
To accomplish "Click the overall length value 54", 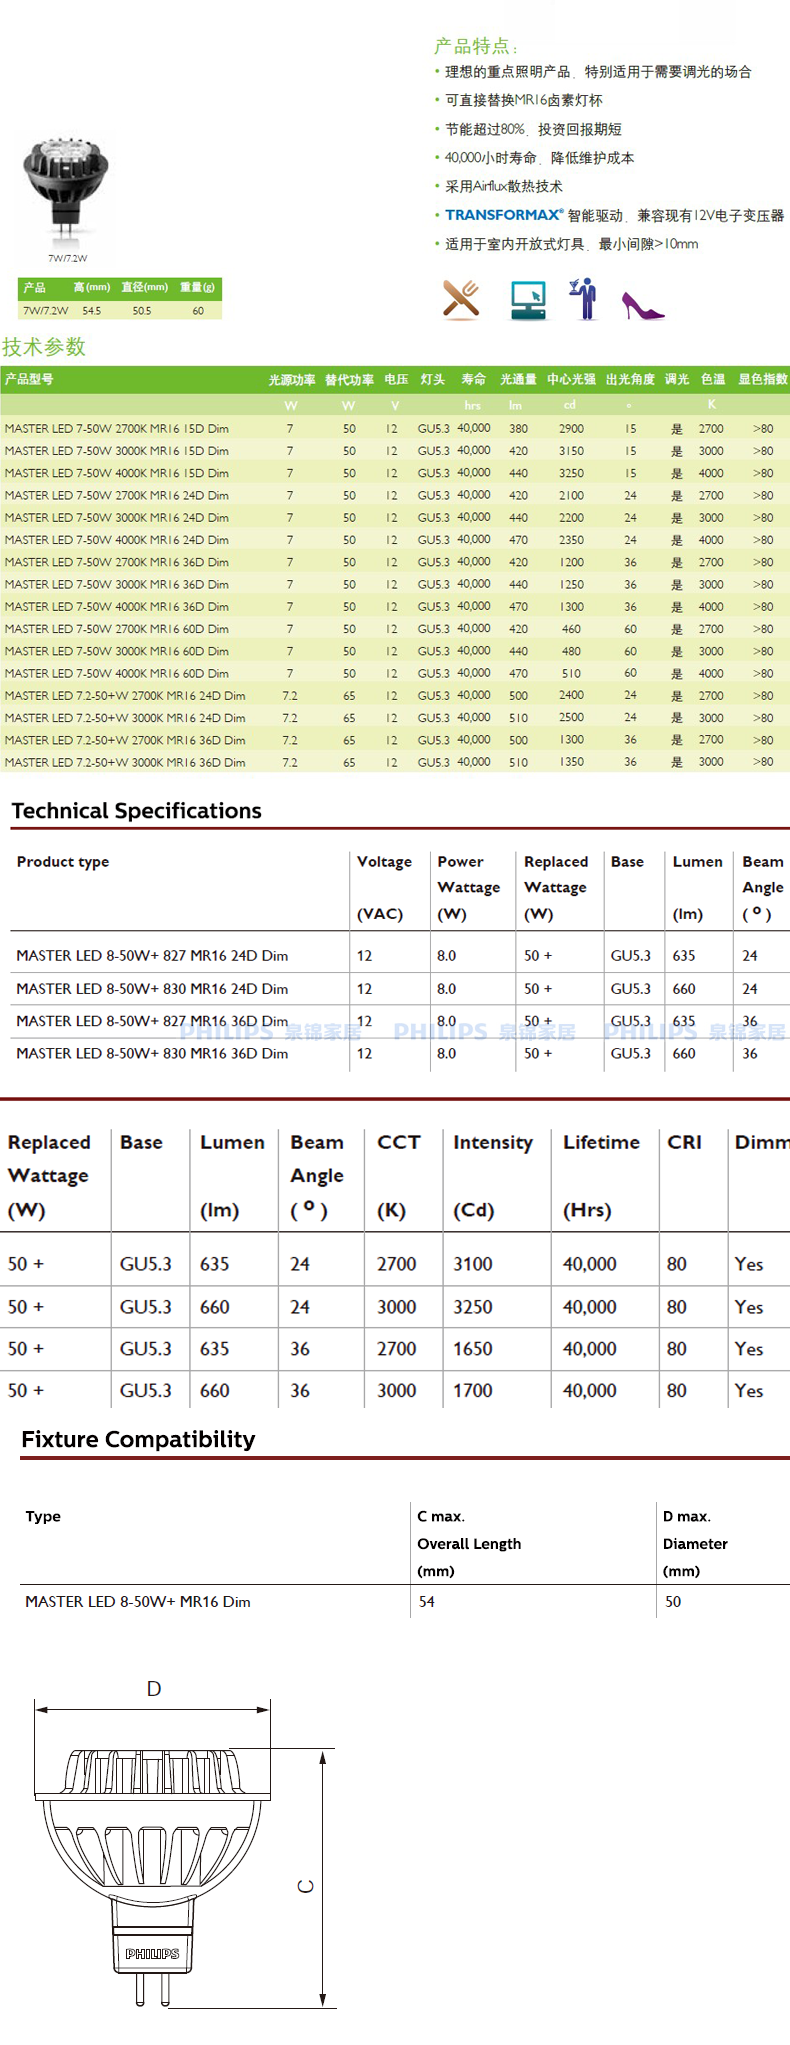I will [x=426, y=1601].
